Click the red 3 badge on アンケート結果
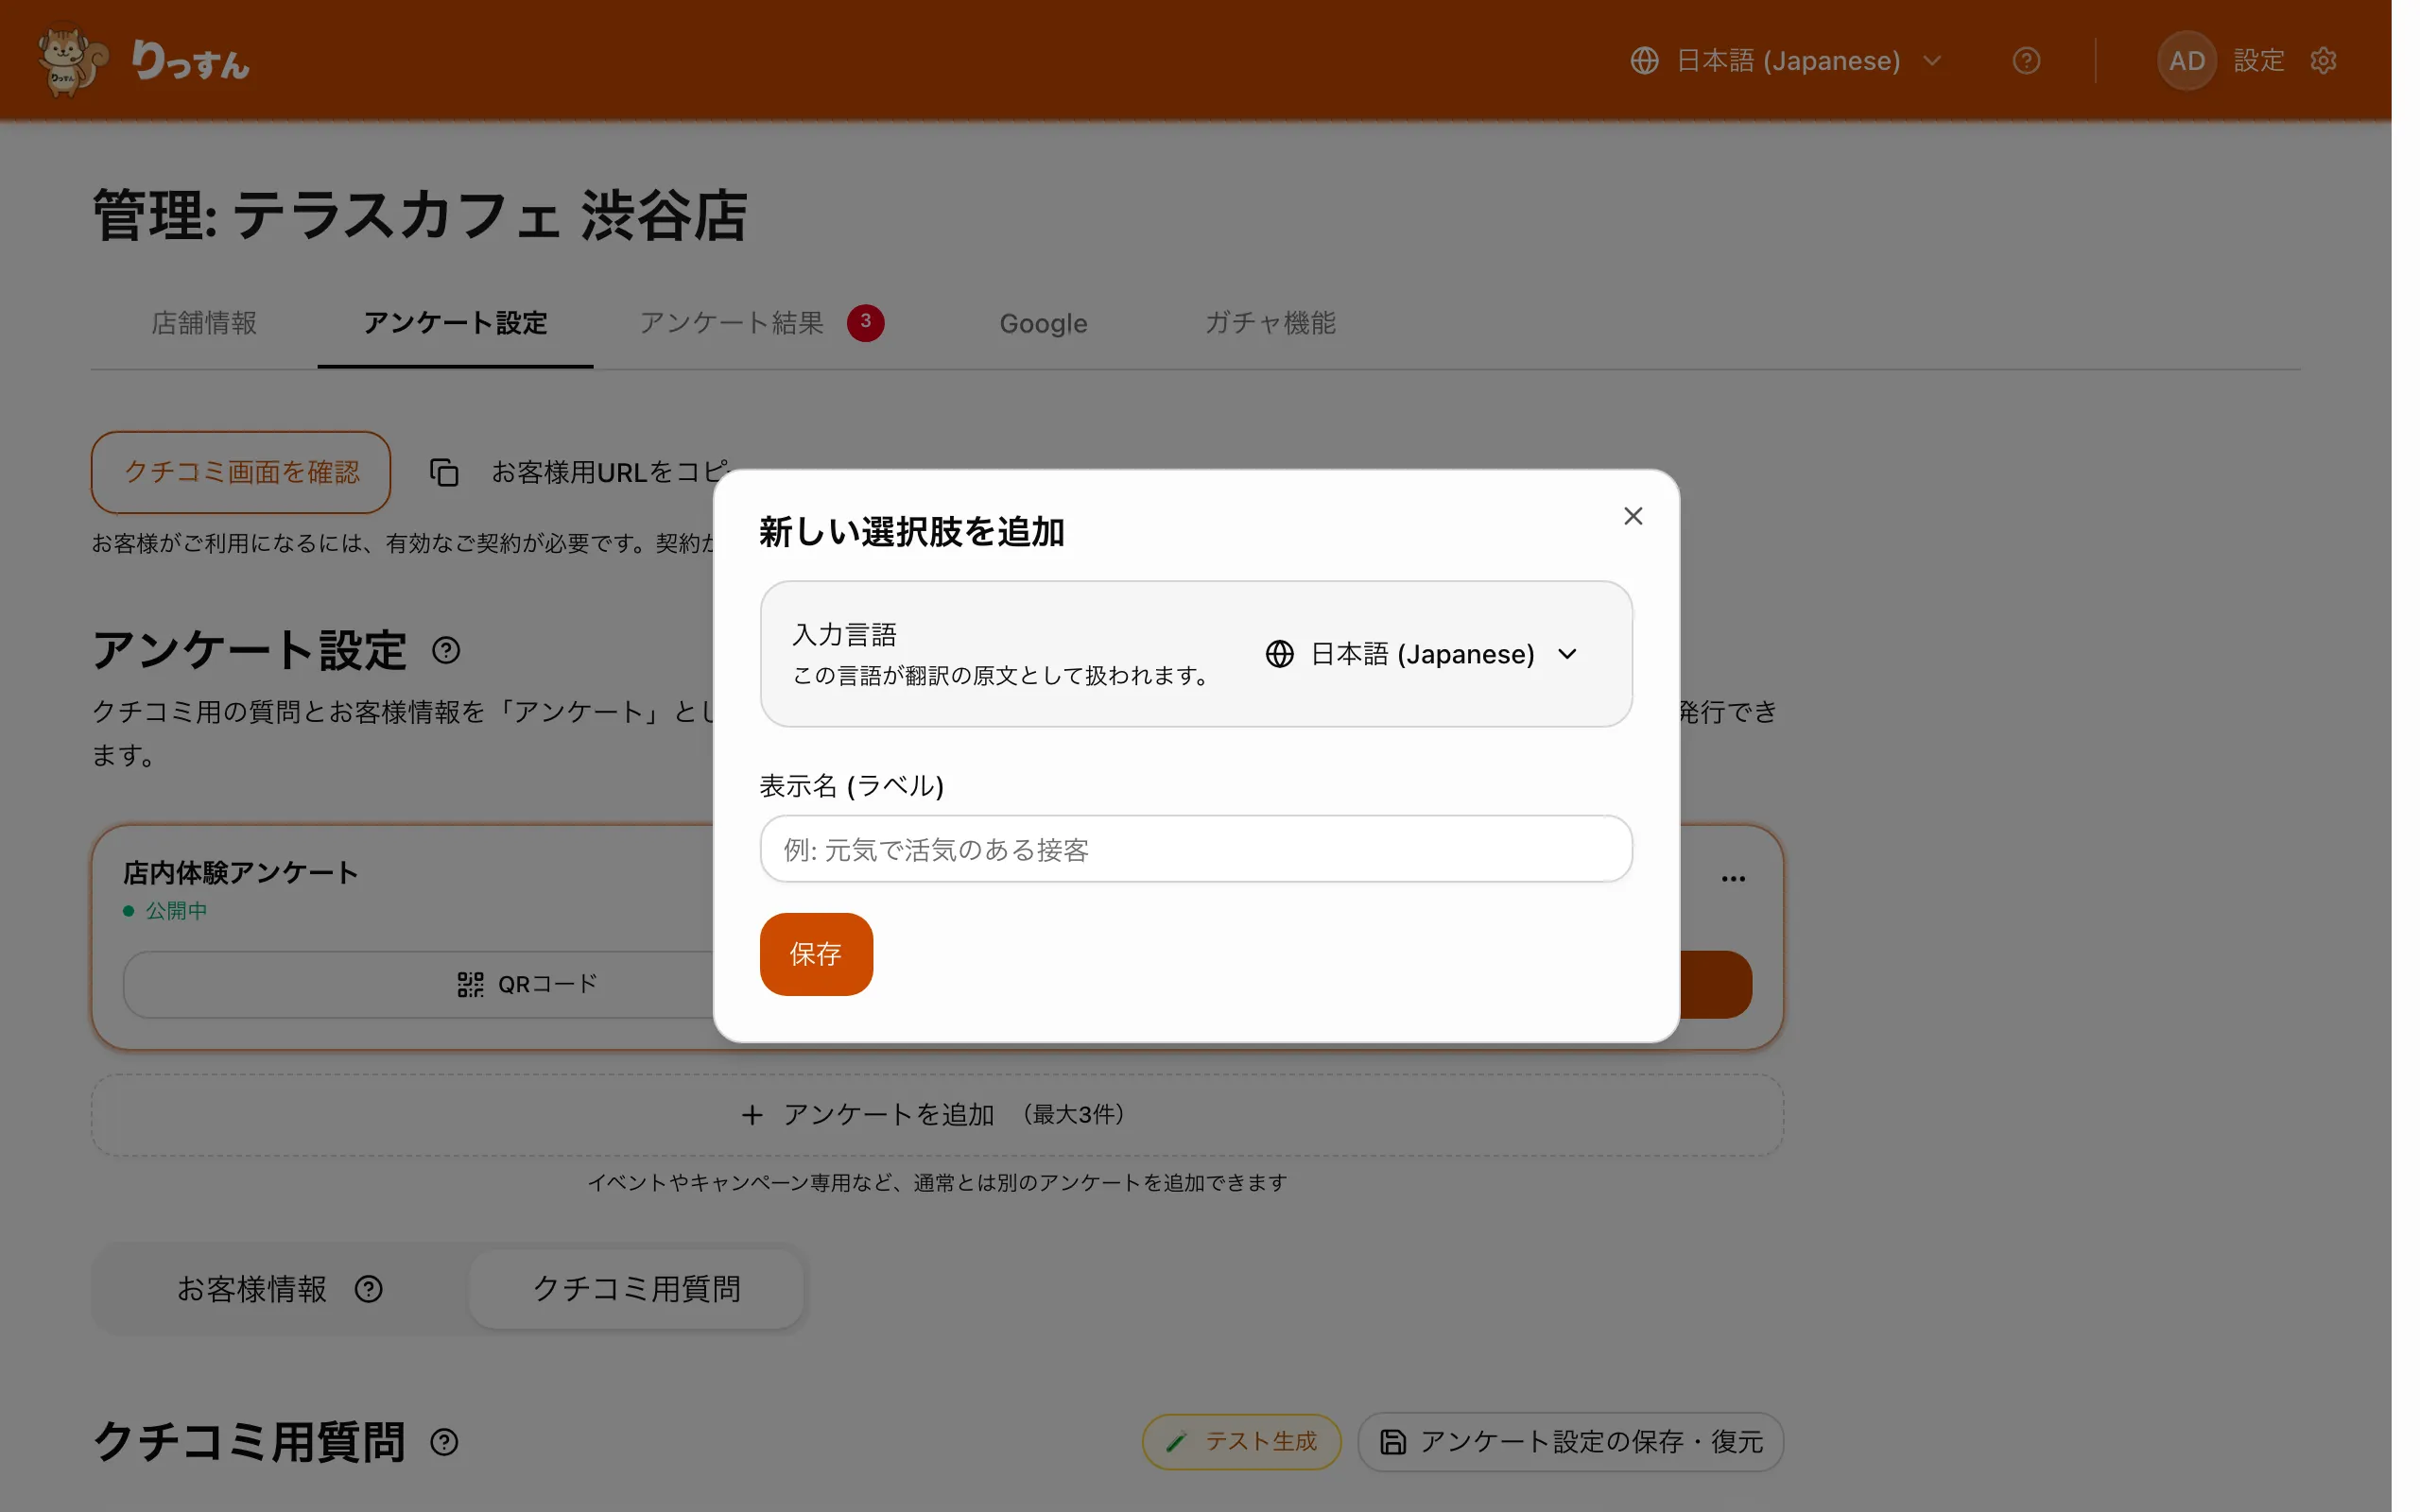The height and width of the screenshot is (1512, 2420). pos(865,322)
